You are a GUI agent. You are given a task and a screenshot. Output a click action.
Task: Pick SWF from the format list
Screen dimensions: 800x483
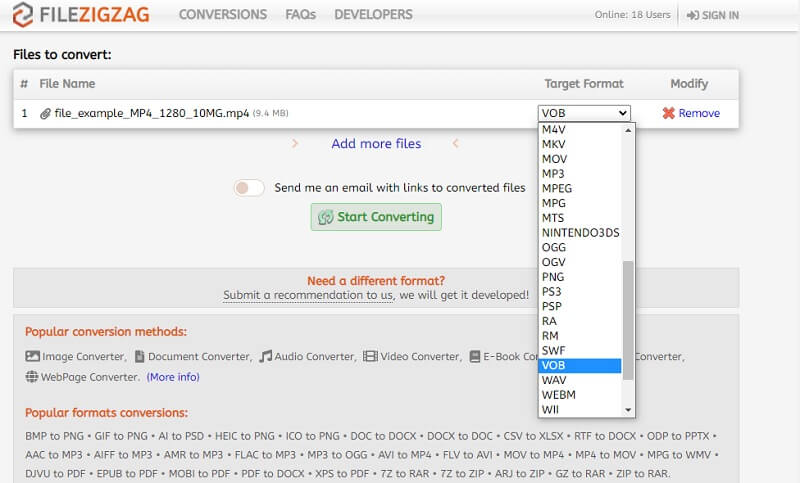point(580,351)
